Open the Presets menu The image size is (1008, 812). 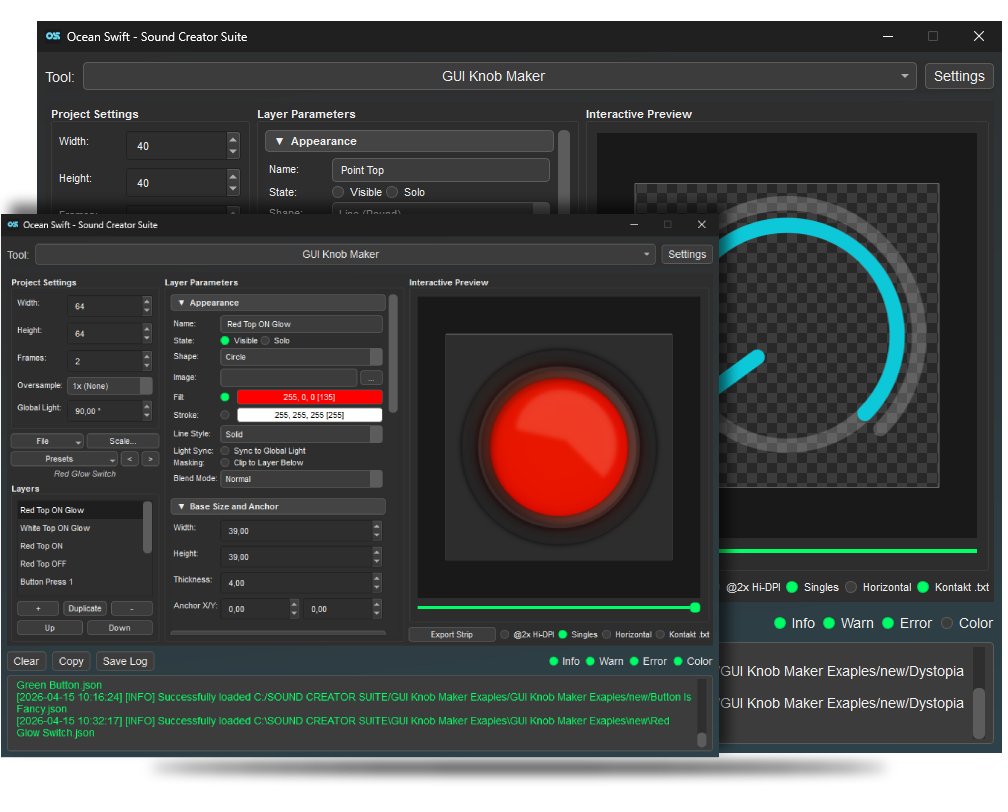pos(63,459)
